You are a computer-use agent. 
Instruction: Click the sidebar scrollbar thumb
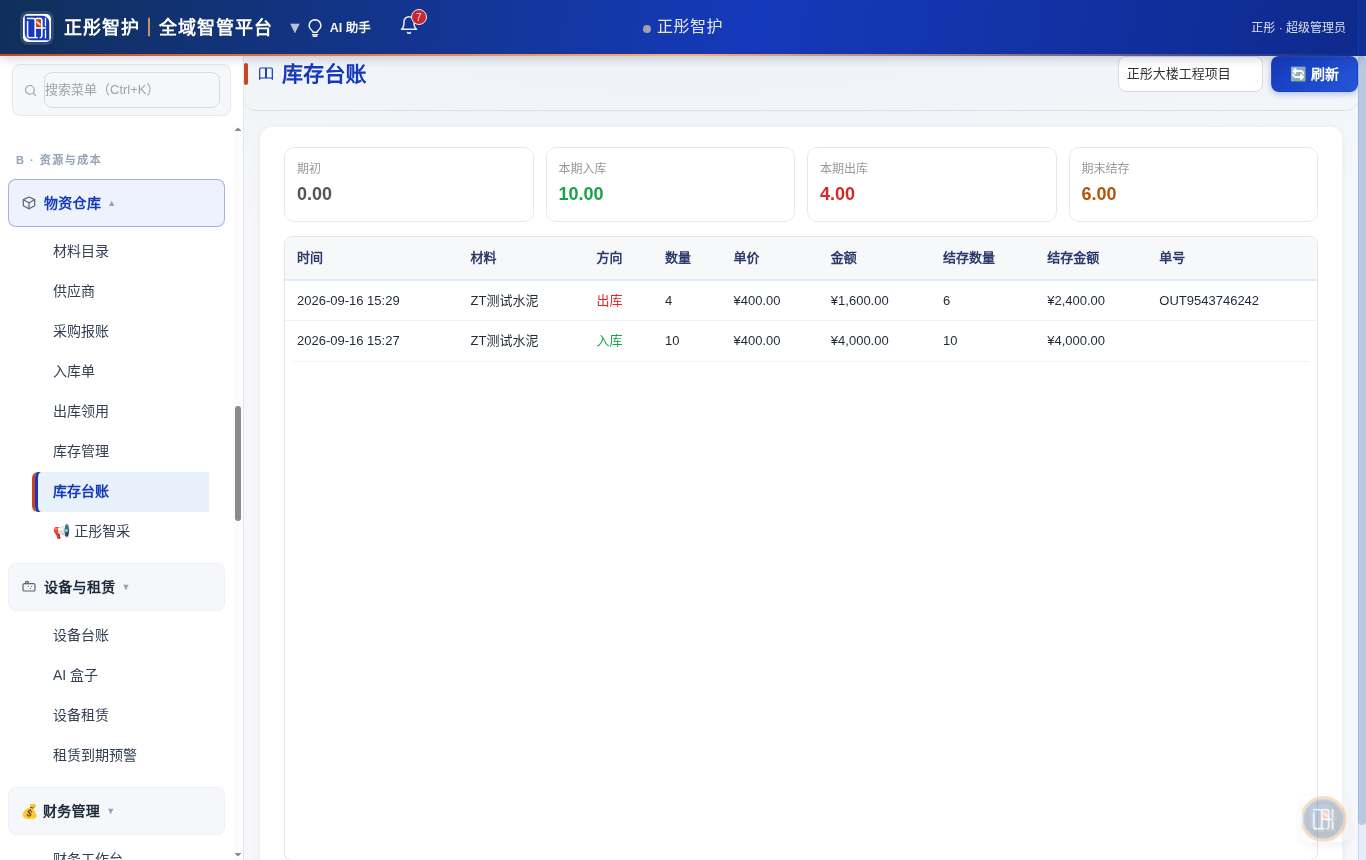click(238, 463)
